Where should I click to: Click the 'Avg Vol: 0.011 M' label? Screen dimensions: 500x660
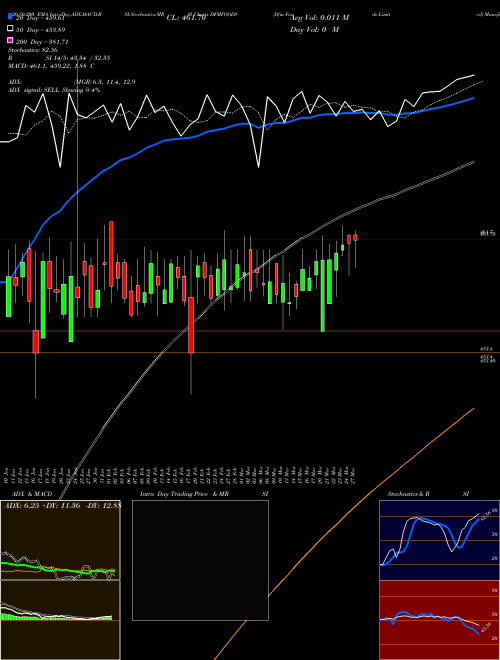(x=320, y=18)
